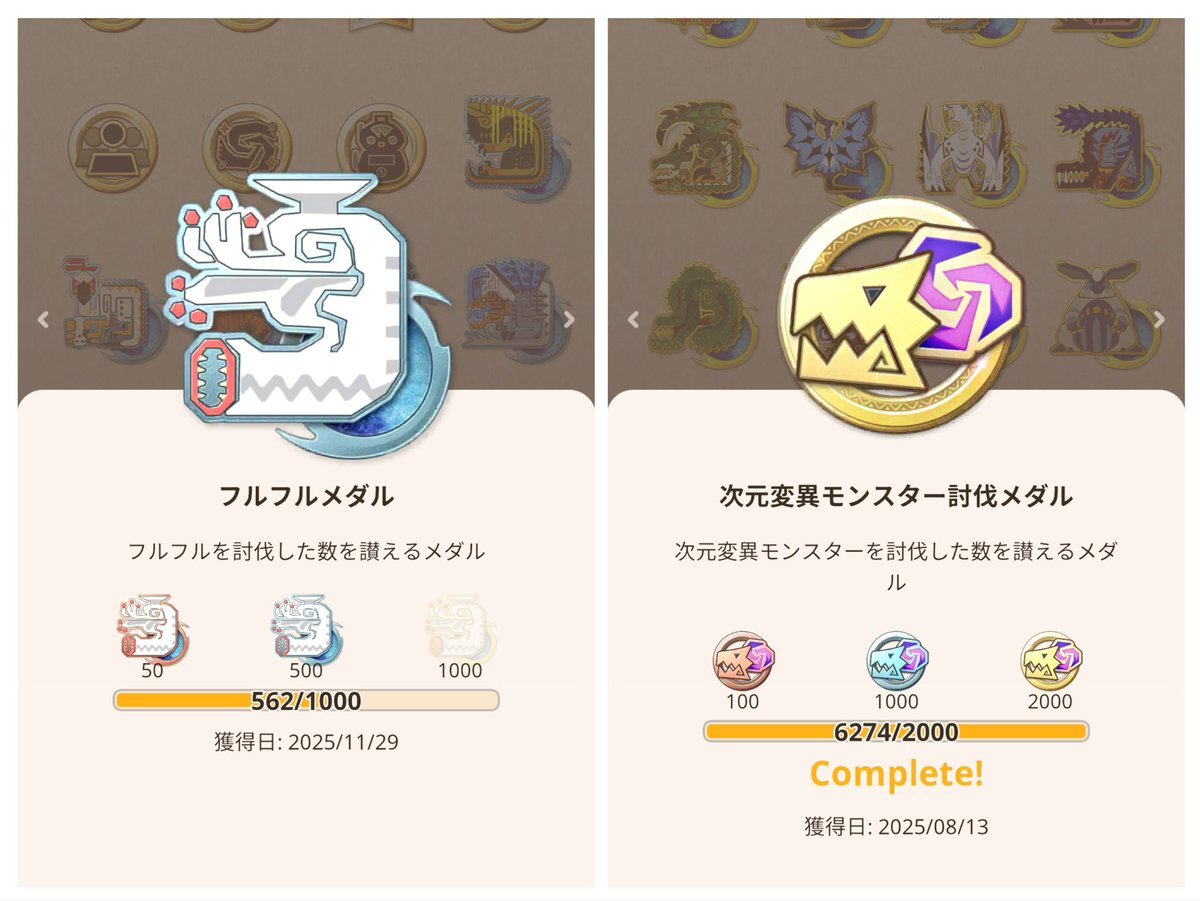Screen dimensions: 1200x901
Task: Click the 獲得日: 2025/11/29 text
Action: (306, 742)
